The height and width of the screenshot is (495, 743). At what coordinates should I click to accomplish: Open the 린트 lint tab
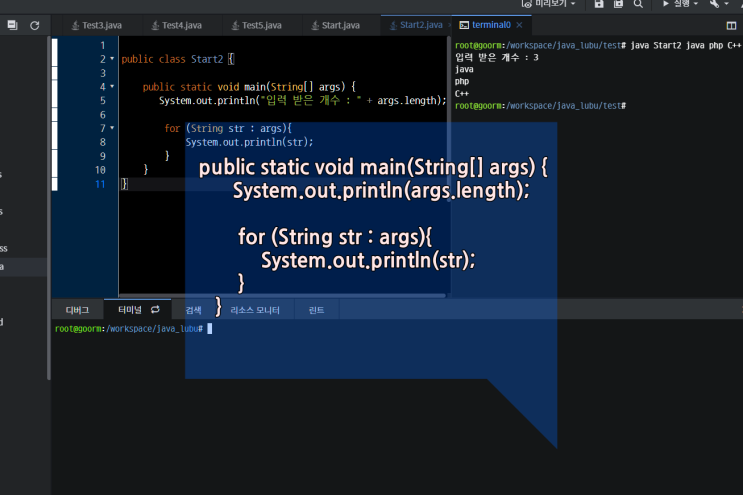pyautogui.click(x=316, y=310)
